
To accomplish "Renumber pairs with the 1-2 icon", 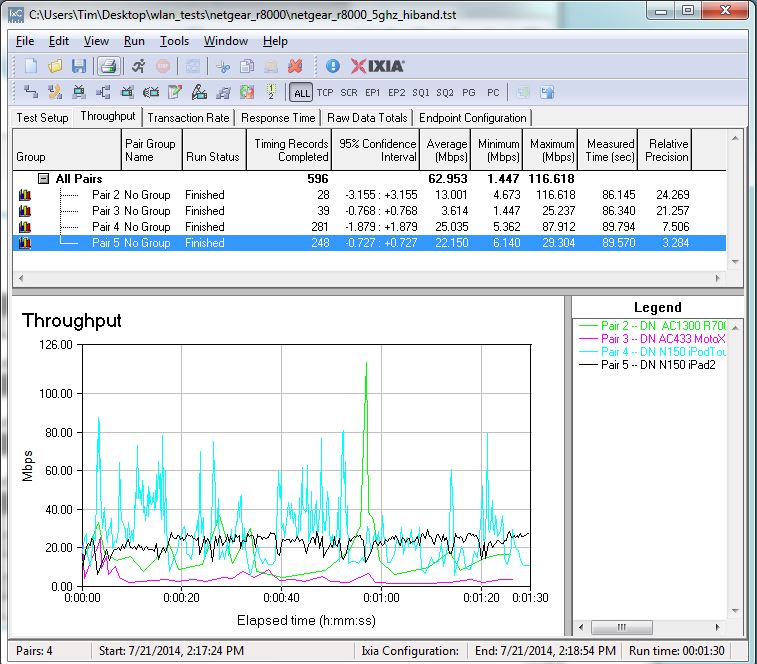I will (271, 92).
